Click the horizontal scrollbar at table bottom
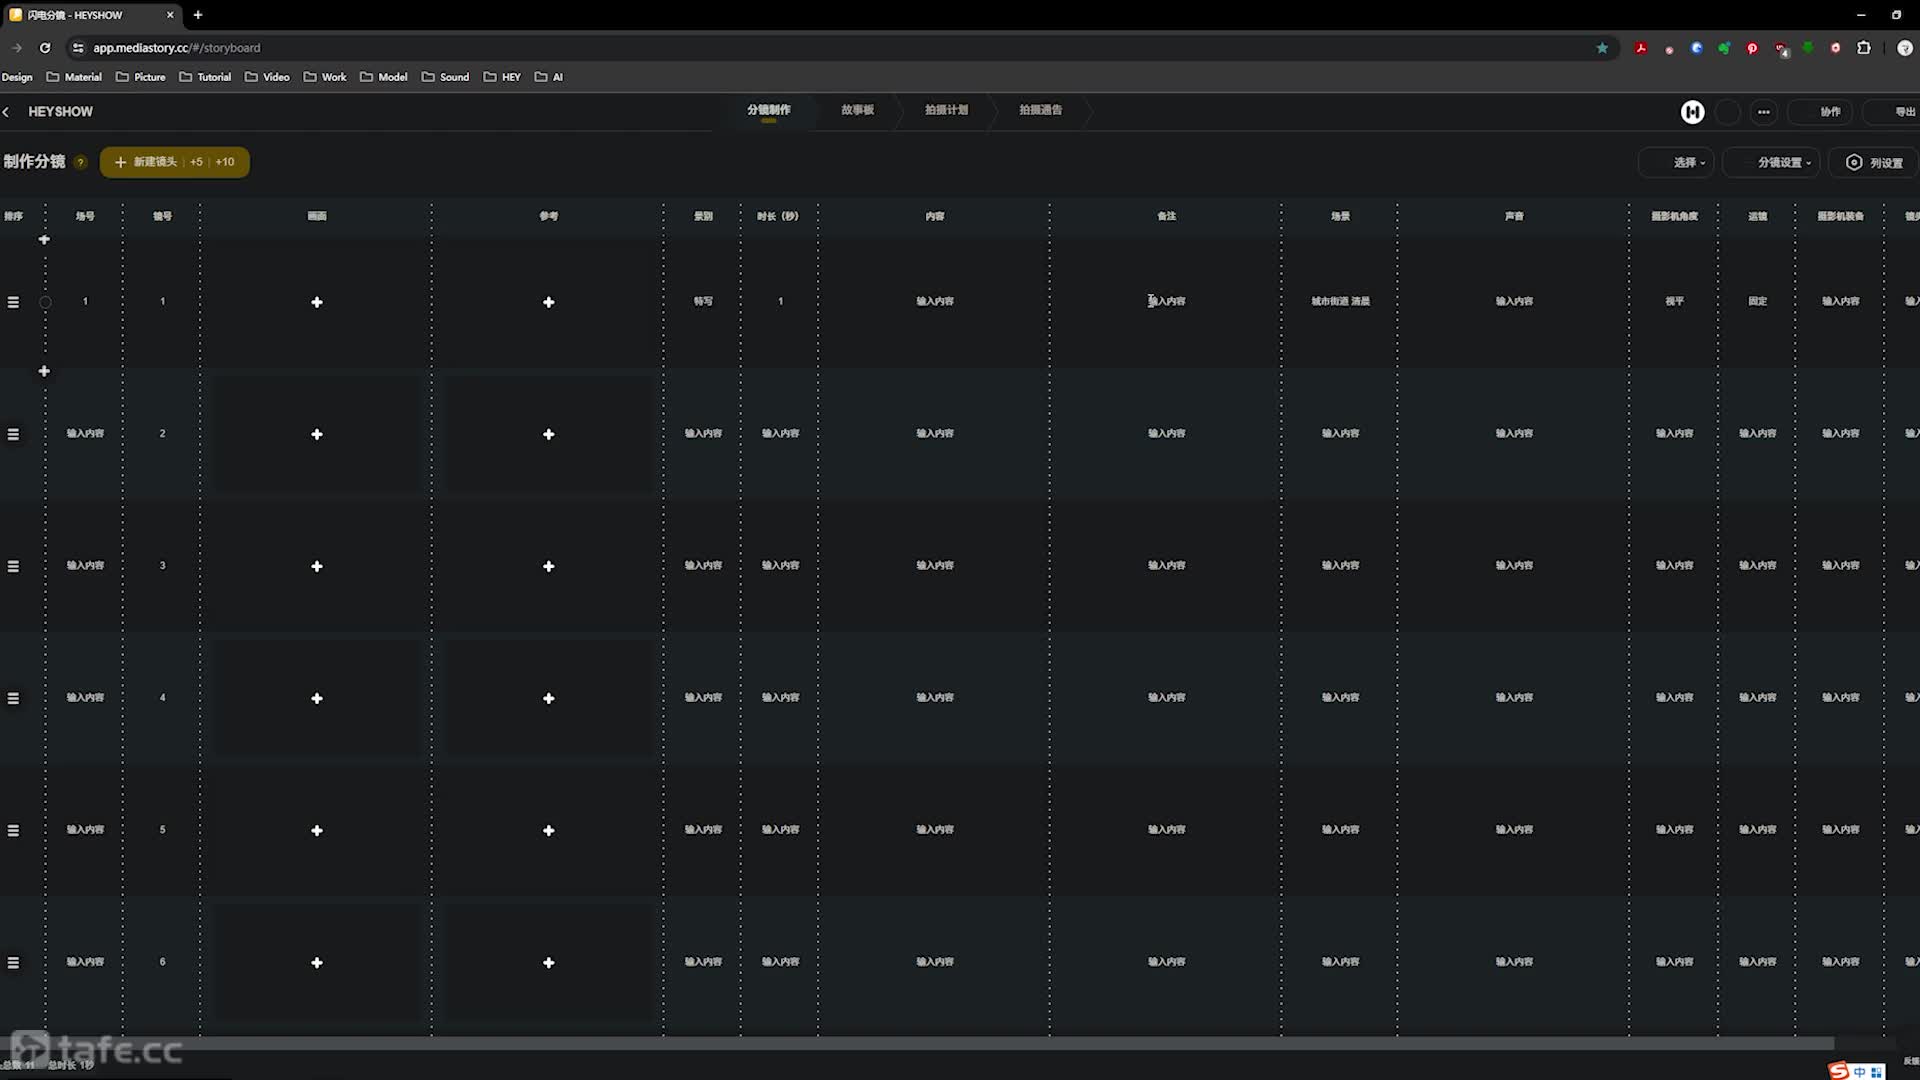This screenshot has height=1080, width=1920. (x=917, y=1043)
